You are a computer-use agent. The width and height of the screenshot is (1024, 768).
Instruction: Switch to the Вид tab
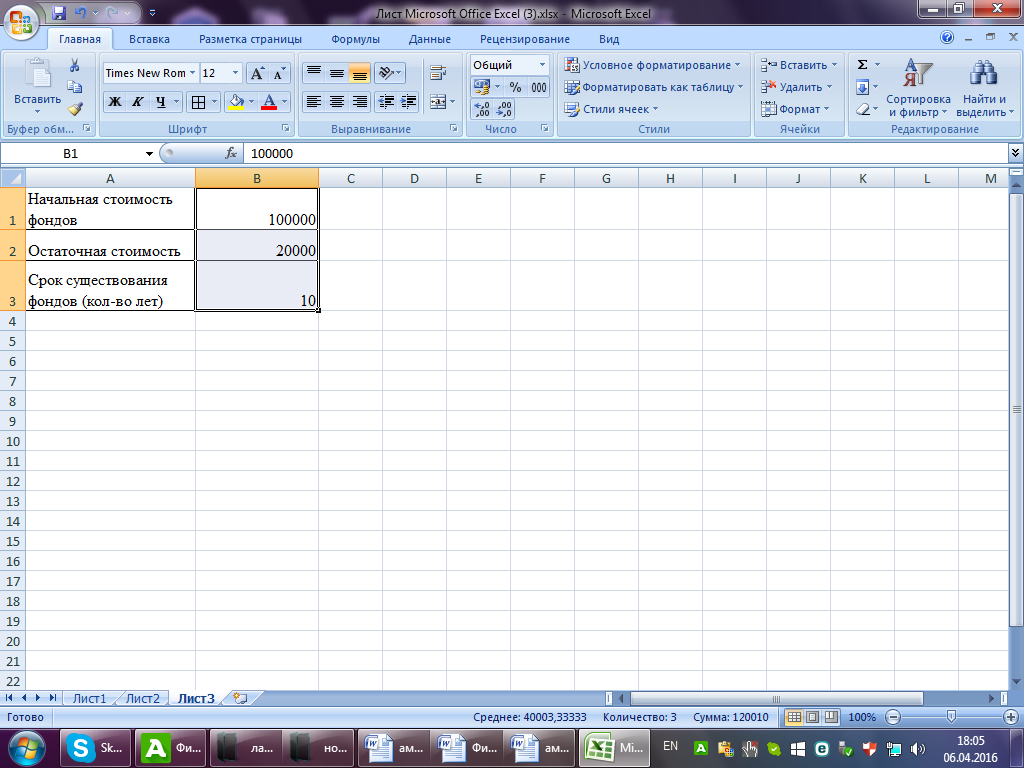[609, 39]
